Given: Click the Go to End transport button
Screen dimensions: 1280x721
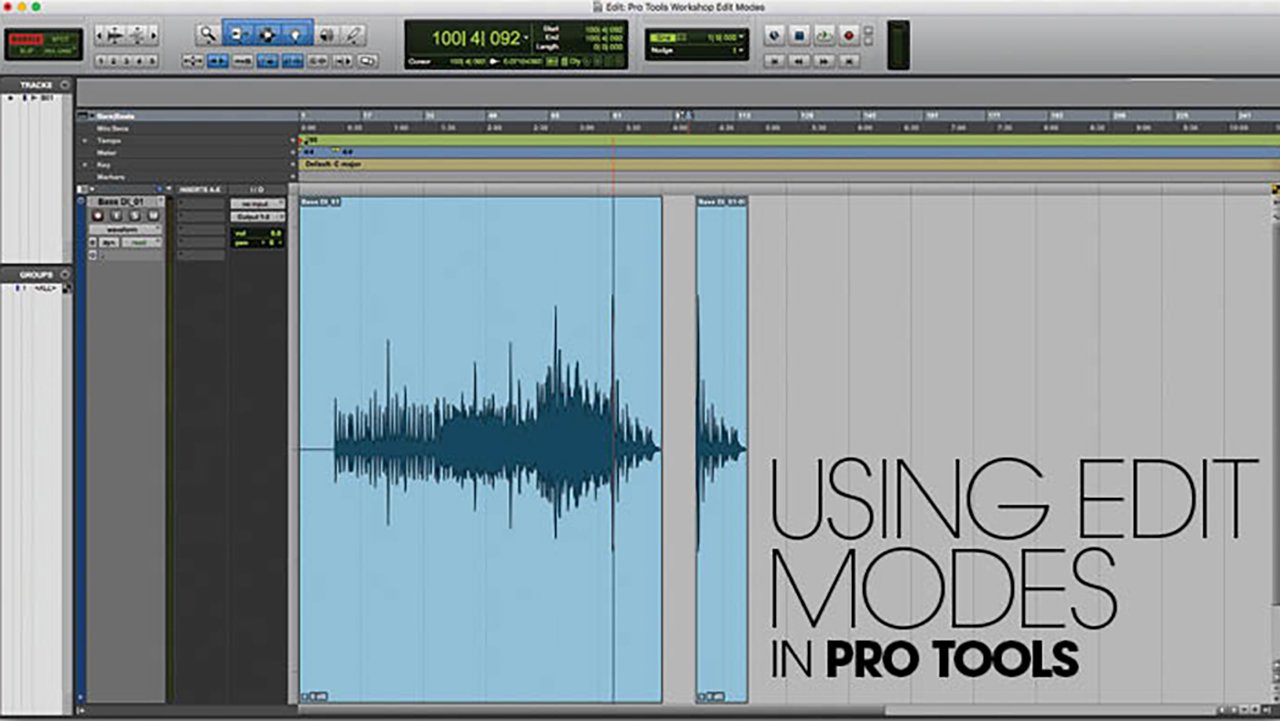Looking at the screenshot, I should 849,61.
